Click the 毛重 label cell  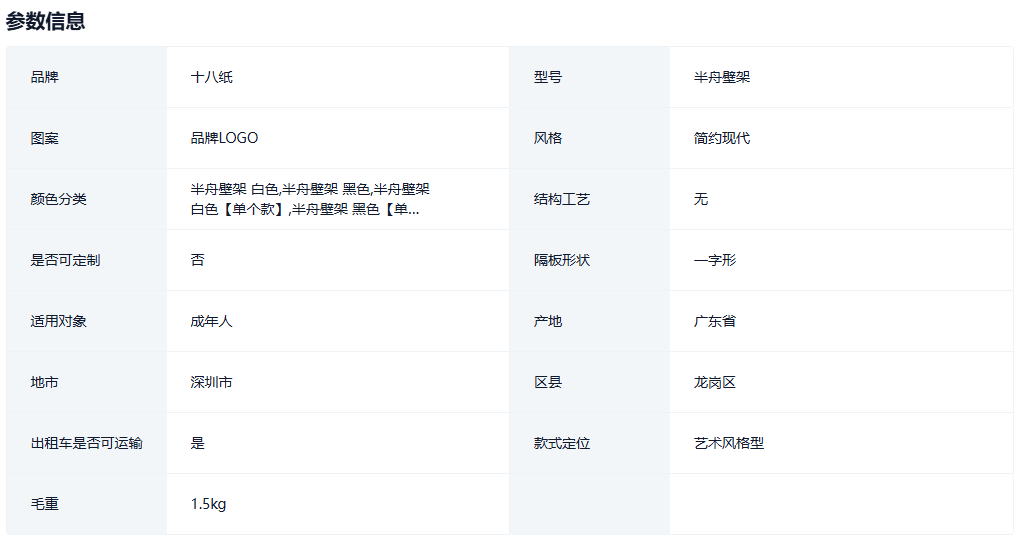[45, 504]
